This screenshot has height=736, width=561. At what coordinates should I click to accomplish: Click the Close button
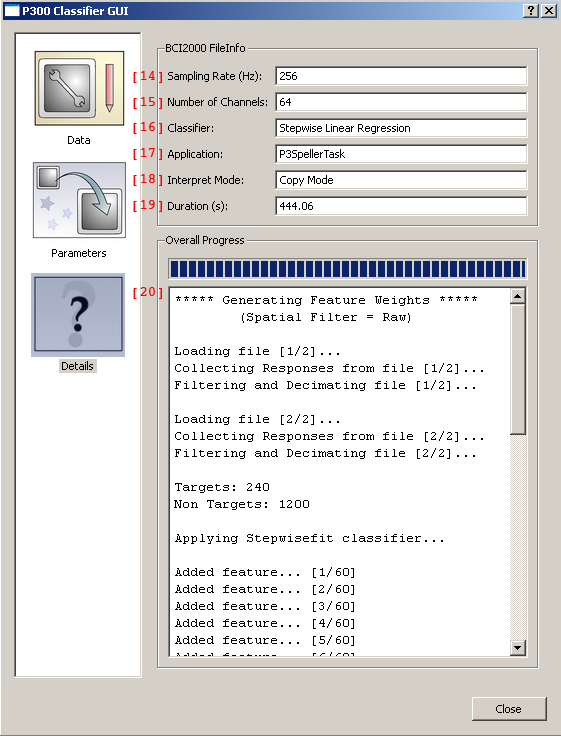[509, 709]
